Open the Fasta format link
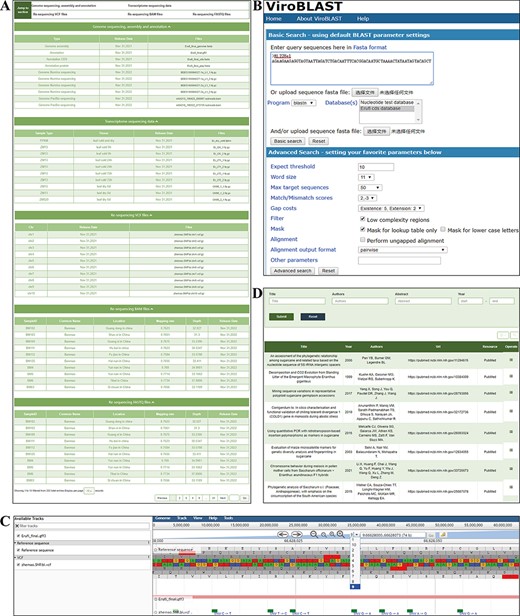 370,47
